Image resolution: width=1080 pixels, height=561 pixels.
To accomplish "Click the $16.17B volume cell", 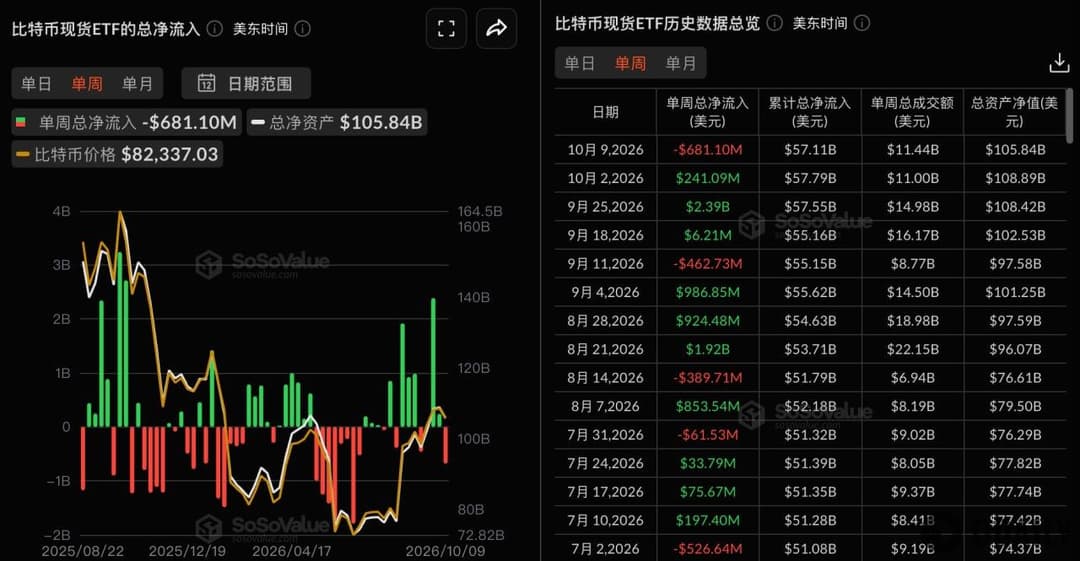I will click(x=913, y=235).
